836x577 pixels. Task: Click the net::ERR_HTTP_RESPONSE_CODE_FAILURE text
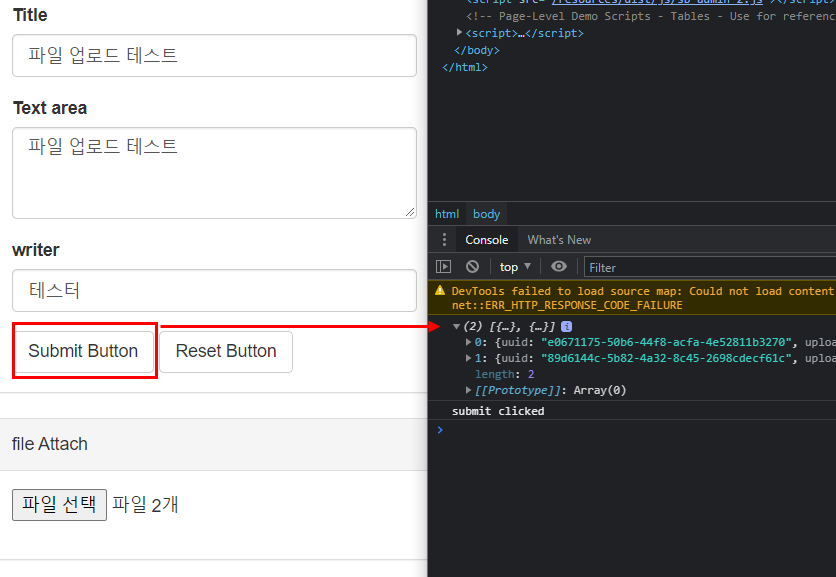pos(567,305)
